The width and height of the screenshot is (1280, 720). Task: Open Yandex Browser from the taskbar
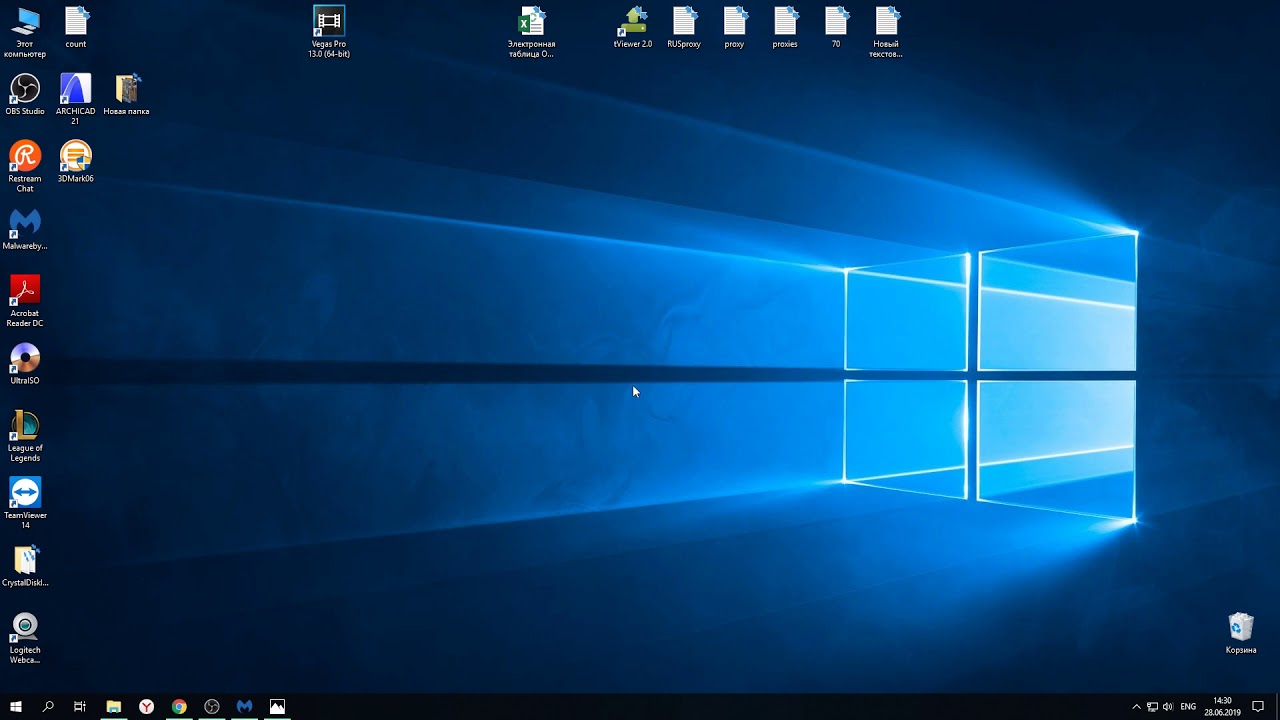tap(147, 706)
